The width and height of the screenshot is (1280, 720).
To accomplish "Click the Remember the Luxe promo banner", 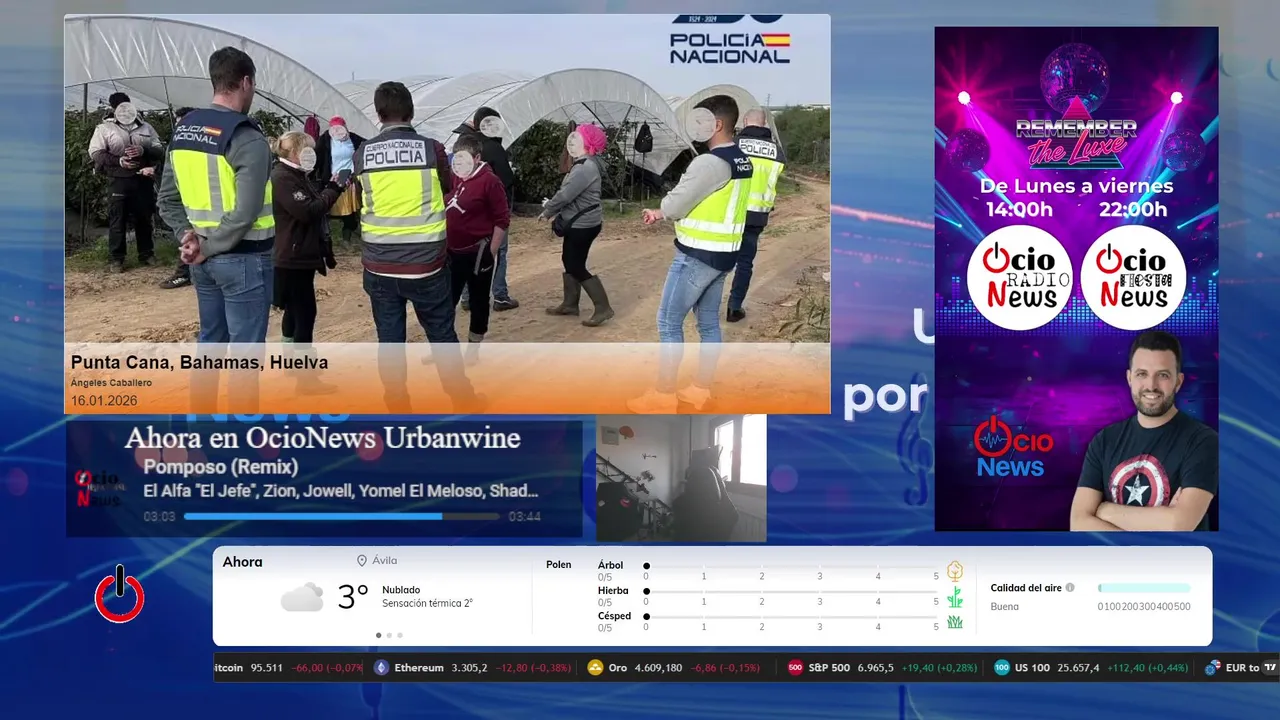I will coord(1076,278).
